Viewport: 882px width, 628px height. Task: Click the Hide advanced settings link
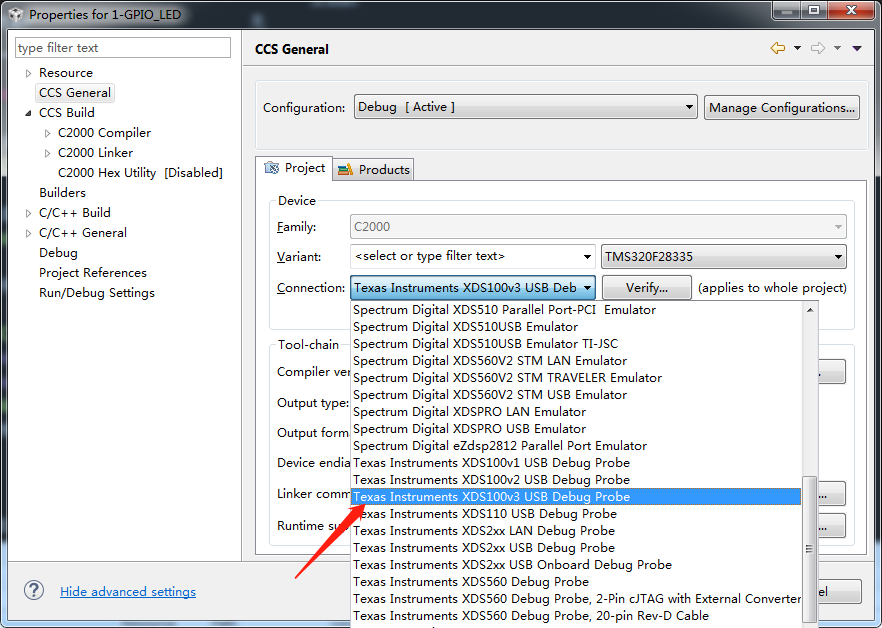(x=128, y=591)
